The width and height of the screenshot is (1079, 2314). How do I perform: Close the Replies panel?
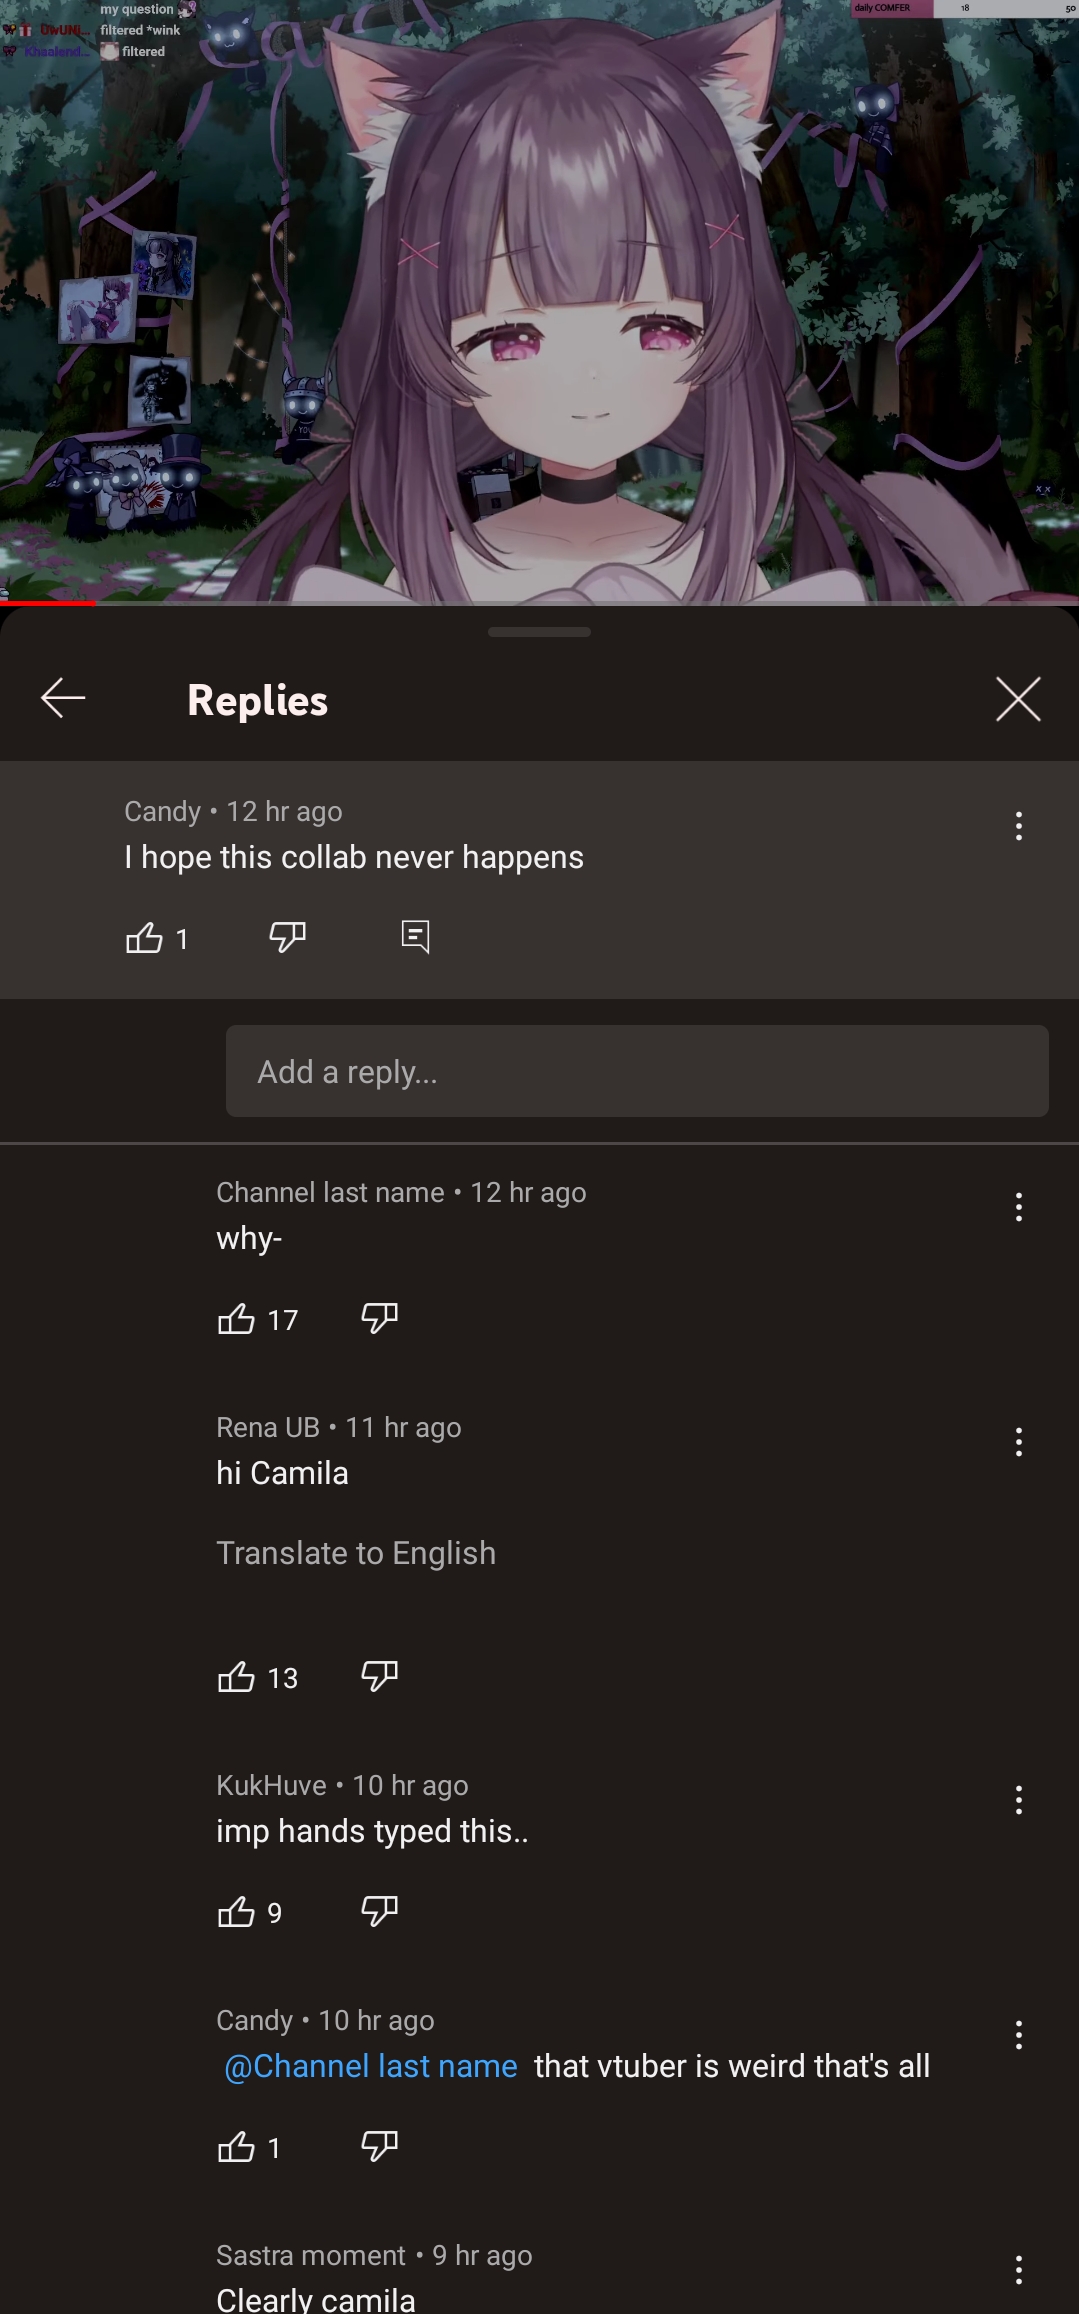[1018, 698]
